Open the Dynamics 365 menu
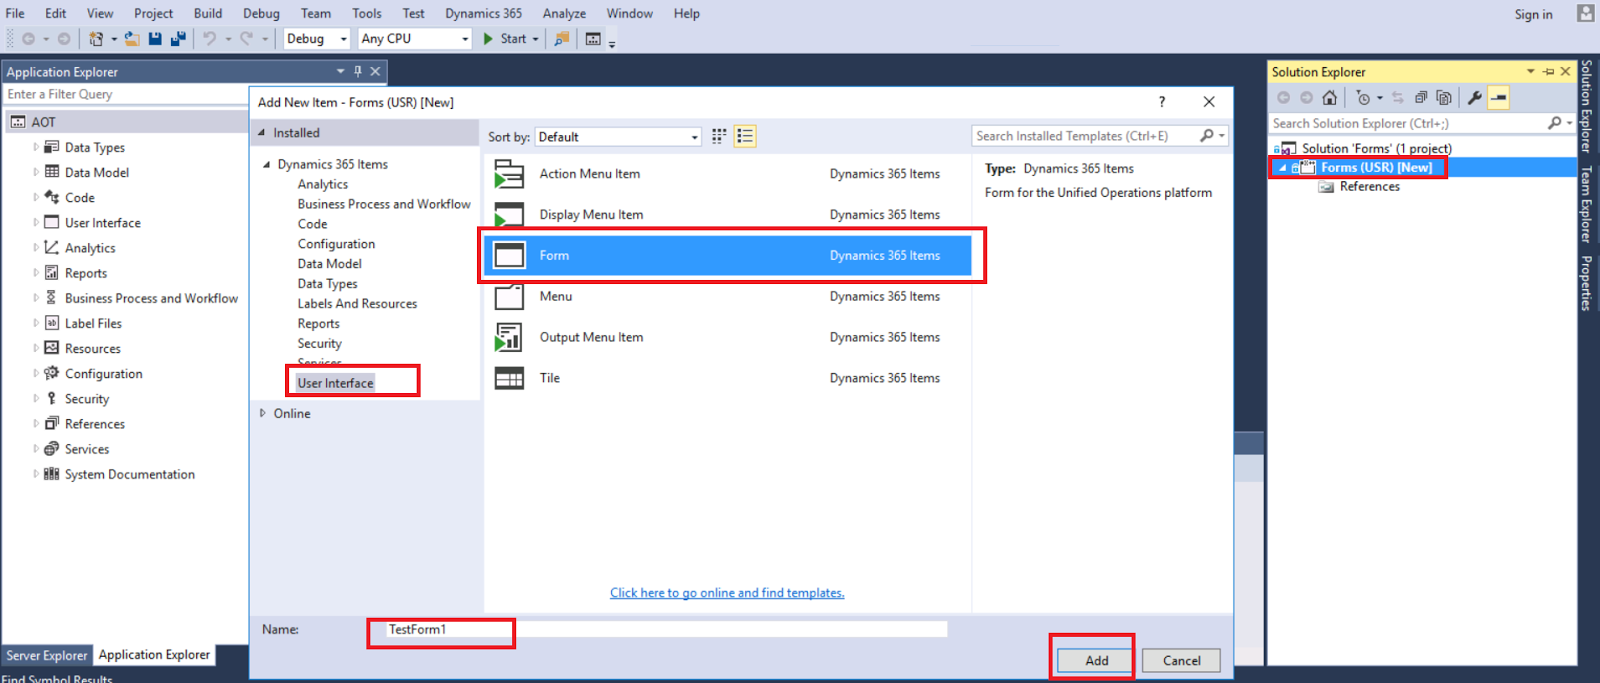 (x=483, y=13)
